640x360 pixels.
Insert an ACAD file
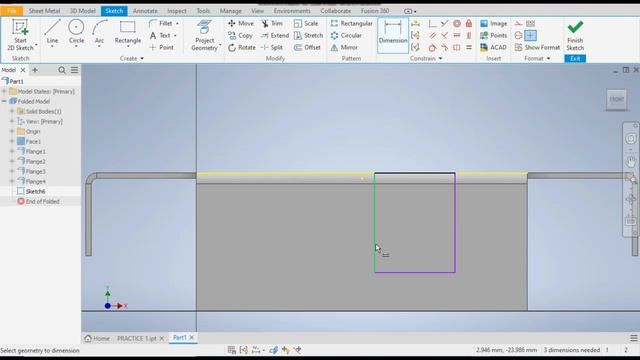click(x=493, y=47)
